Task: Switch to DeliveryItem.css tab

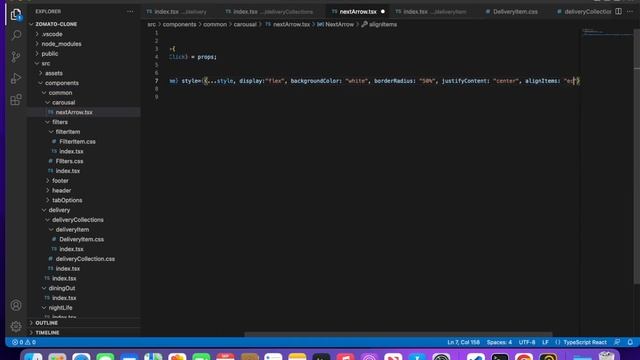Action: pos(515,11)
